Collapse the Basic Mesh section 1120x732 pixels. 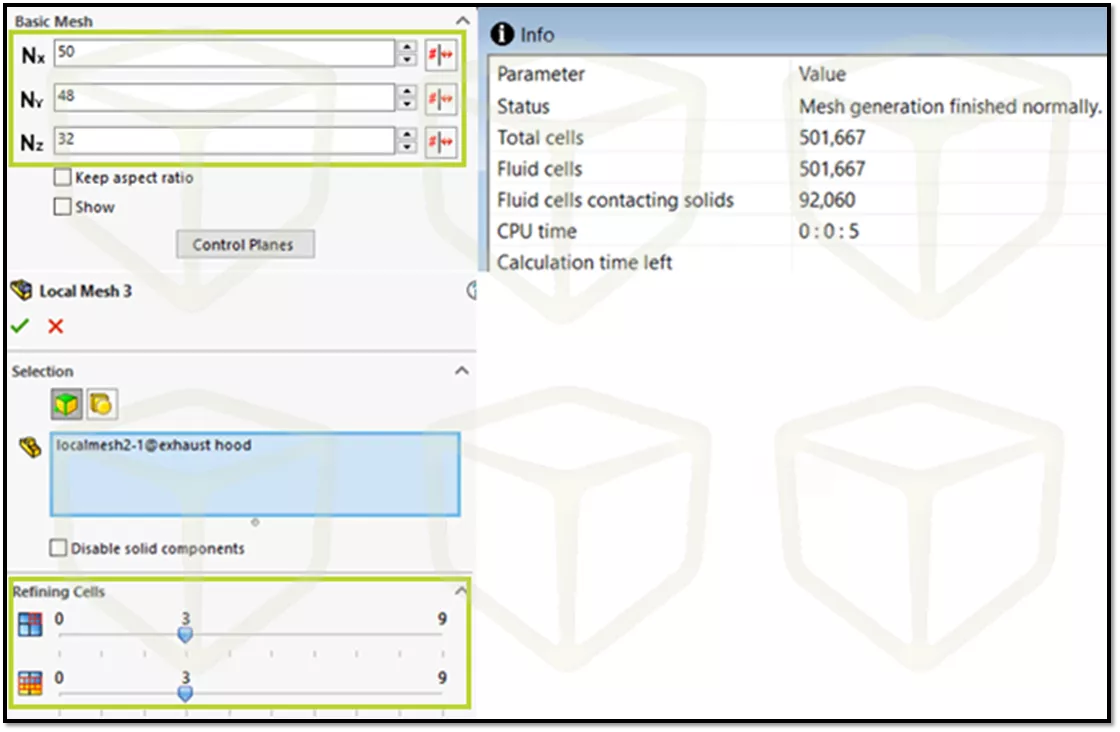[x=461, y=20]
